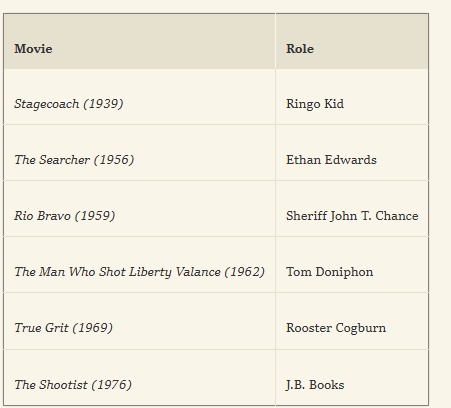Click The Searcher (1956) movie title
This screenshot has height=408, width=451.
coord(74,160)
